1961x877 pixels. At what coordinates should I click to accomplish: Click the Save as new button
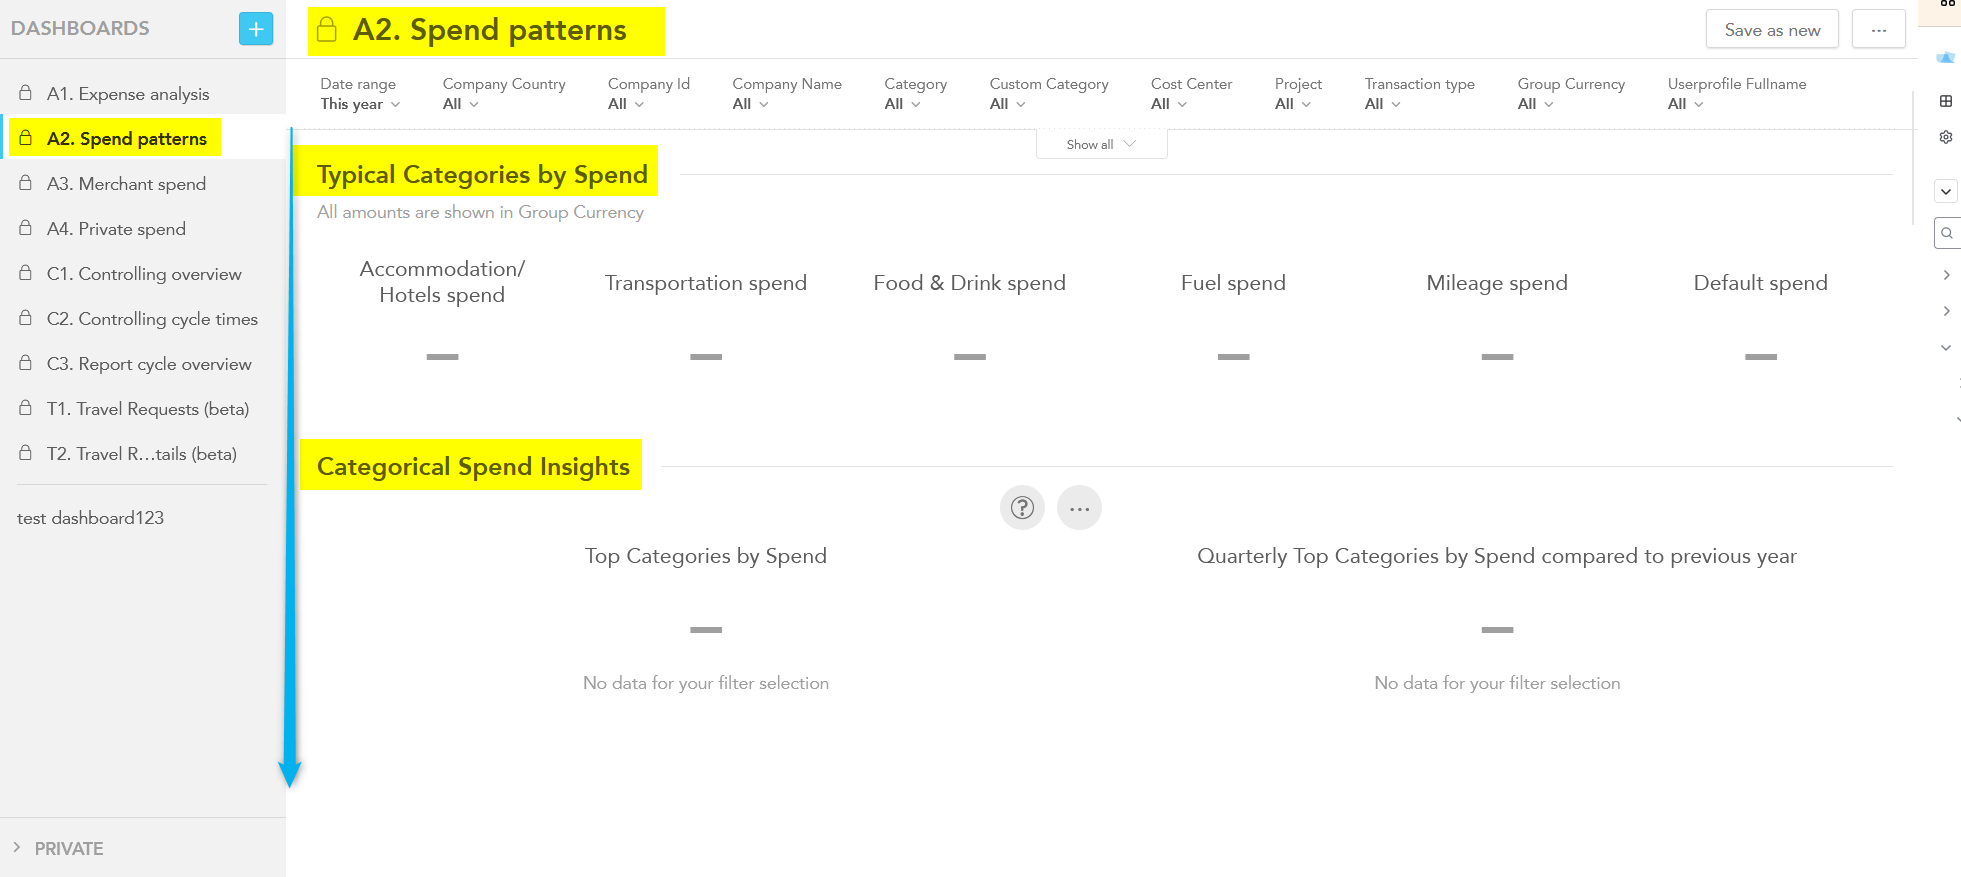[1771, 30]
